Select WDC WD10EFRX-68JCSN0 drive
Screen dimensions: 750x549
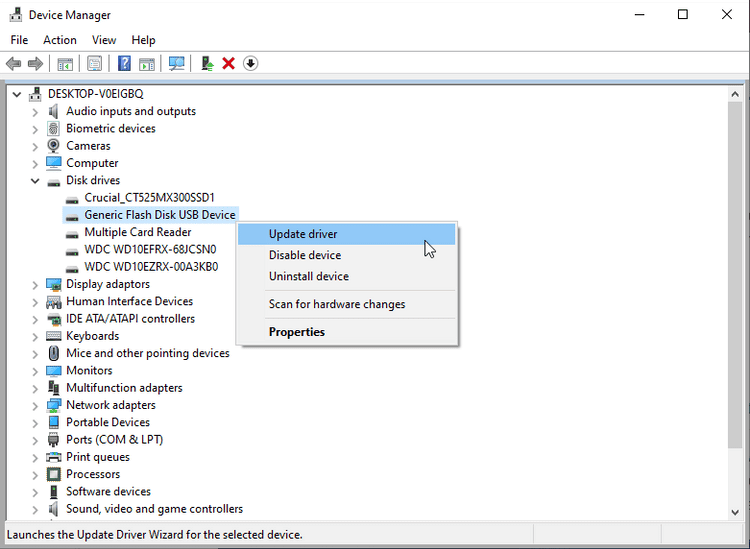pyautogui.click(x=150, y=249)
